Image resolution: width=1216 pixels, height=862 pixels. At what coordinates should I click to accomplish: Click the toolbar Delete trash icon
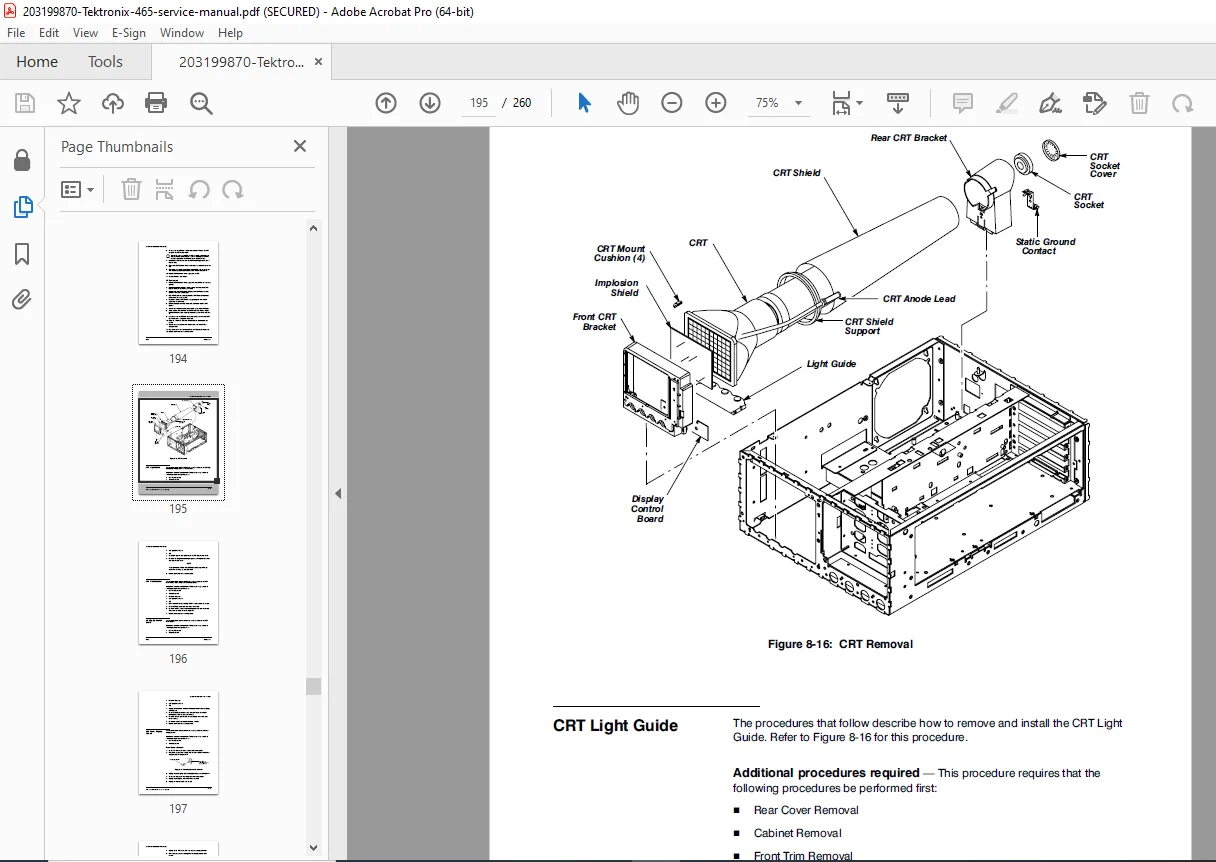point(1139,103)
